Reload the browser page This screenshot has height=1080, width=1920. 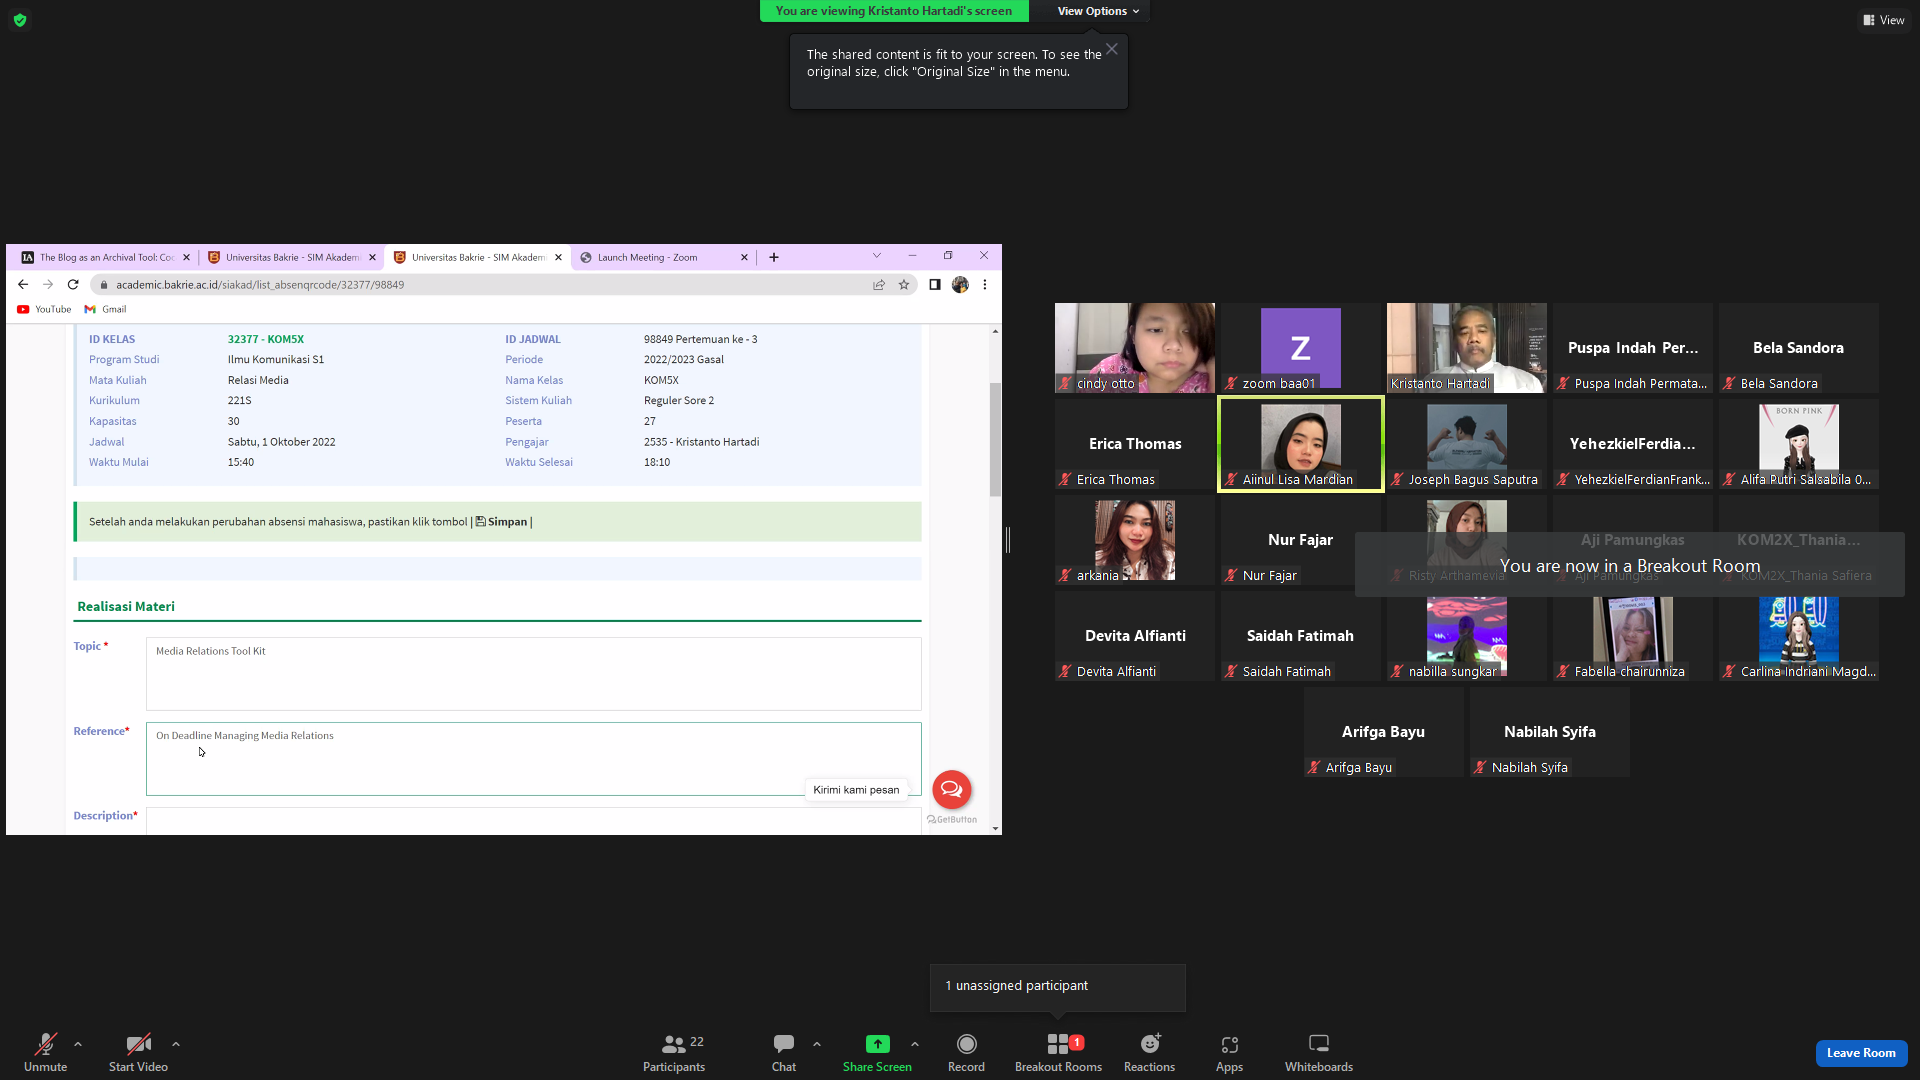pos(73,285)
